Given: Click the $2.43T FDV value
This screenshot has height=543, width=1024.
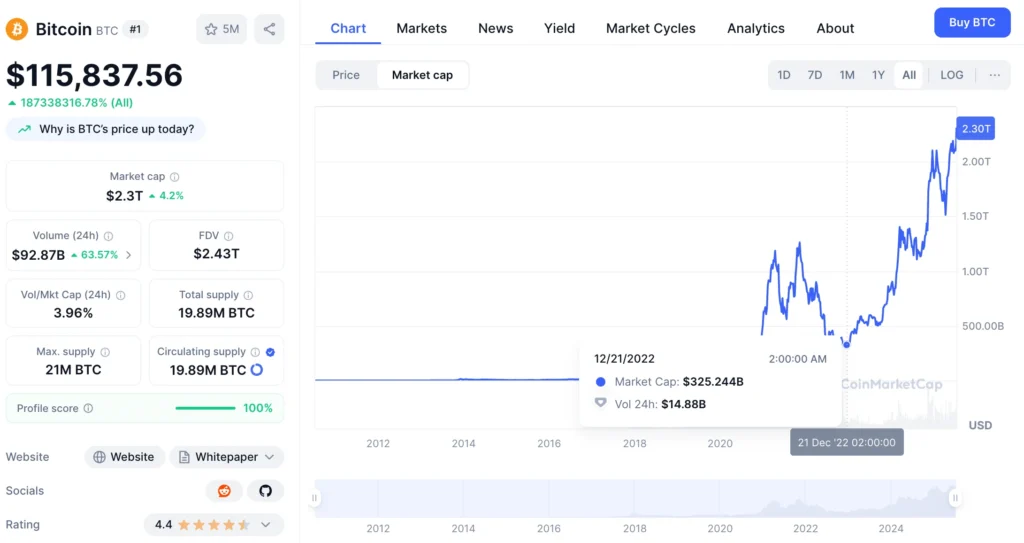Looking at the screenshot, I should [216, 254].
